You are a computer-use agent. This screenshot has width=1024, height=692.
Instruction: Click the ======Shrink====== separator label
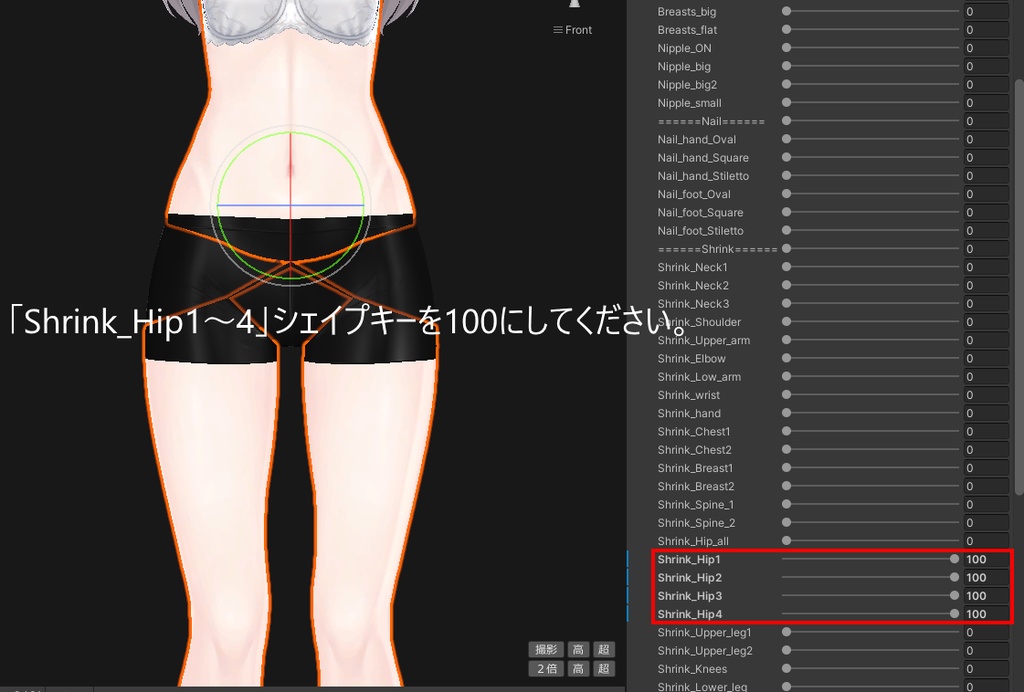pyautogui.click(x=718, y=249)
